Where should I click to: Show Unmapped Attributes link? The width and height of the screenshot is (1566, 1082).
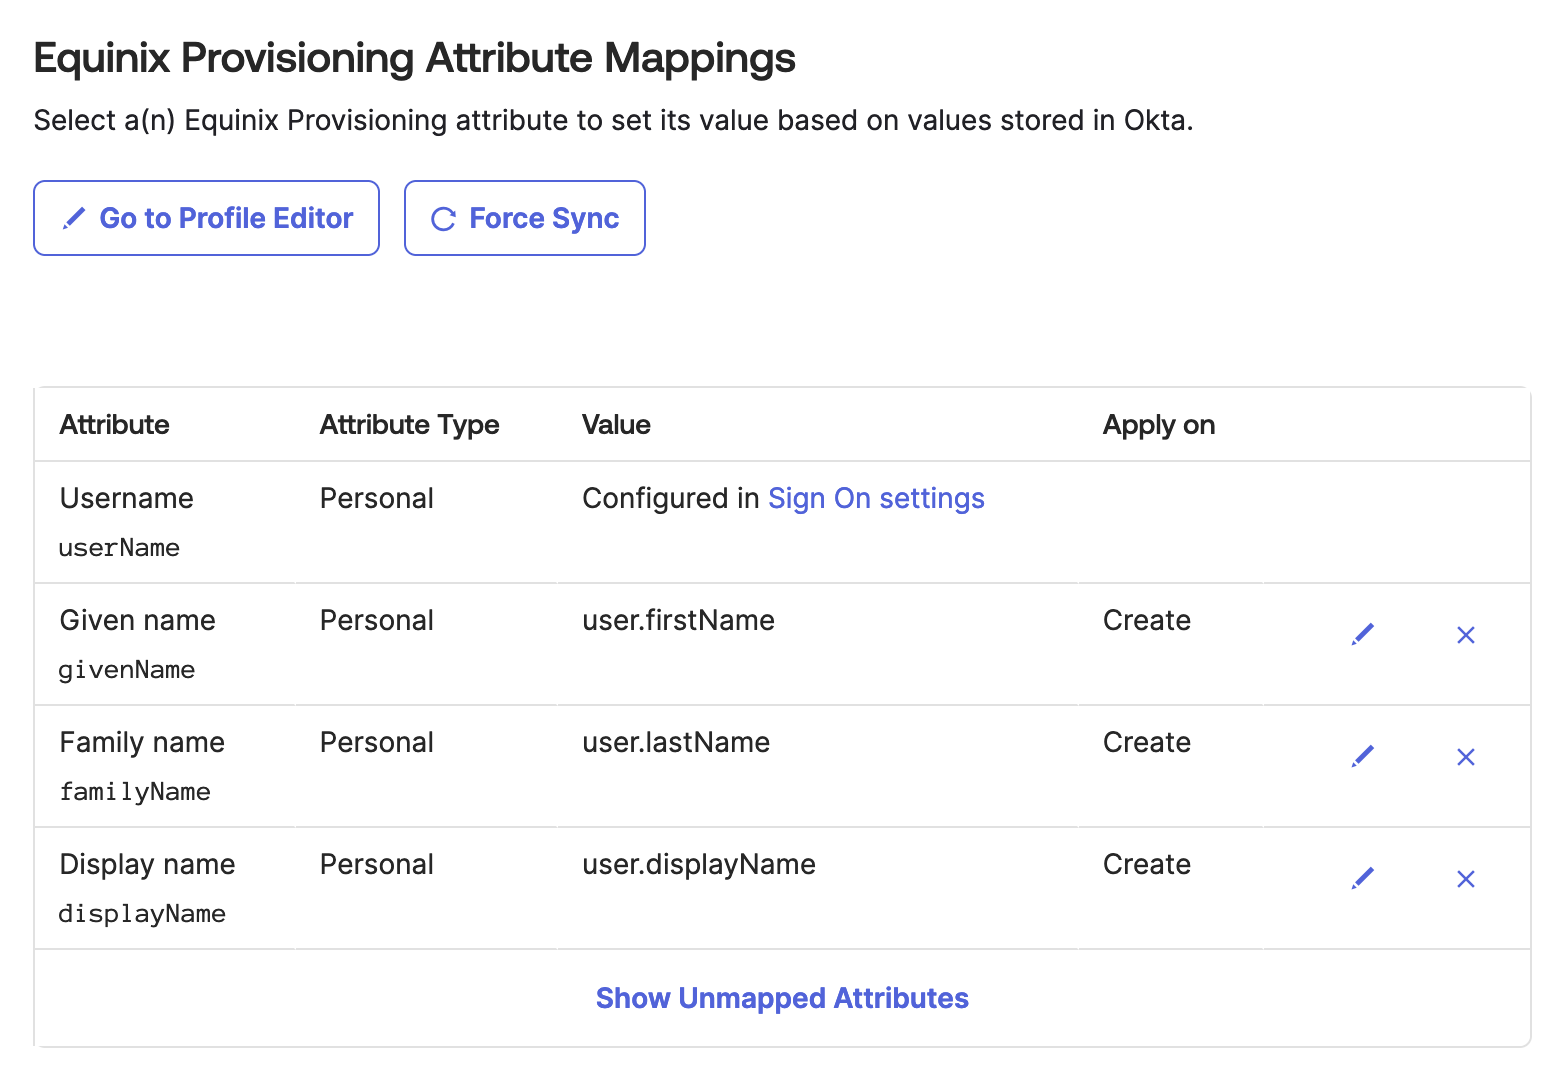(x=782, y=998)
